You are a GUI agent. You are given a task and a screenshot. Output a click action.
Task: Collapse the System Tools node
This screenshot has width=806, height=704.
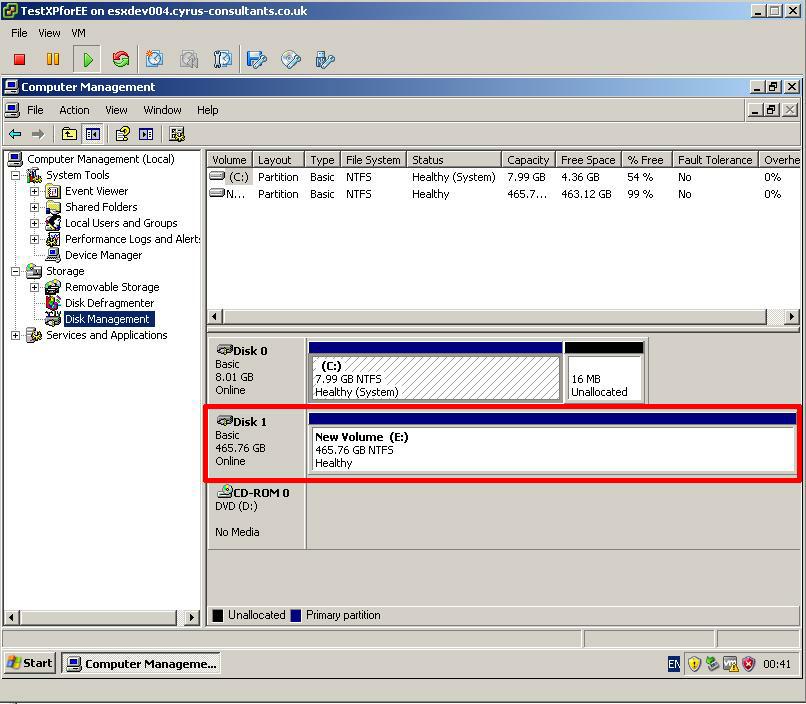(16, 175)
